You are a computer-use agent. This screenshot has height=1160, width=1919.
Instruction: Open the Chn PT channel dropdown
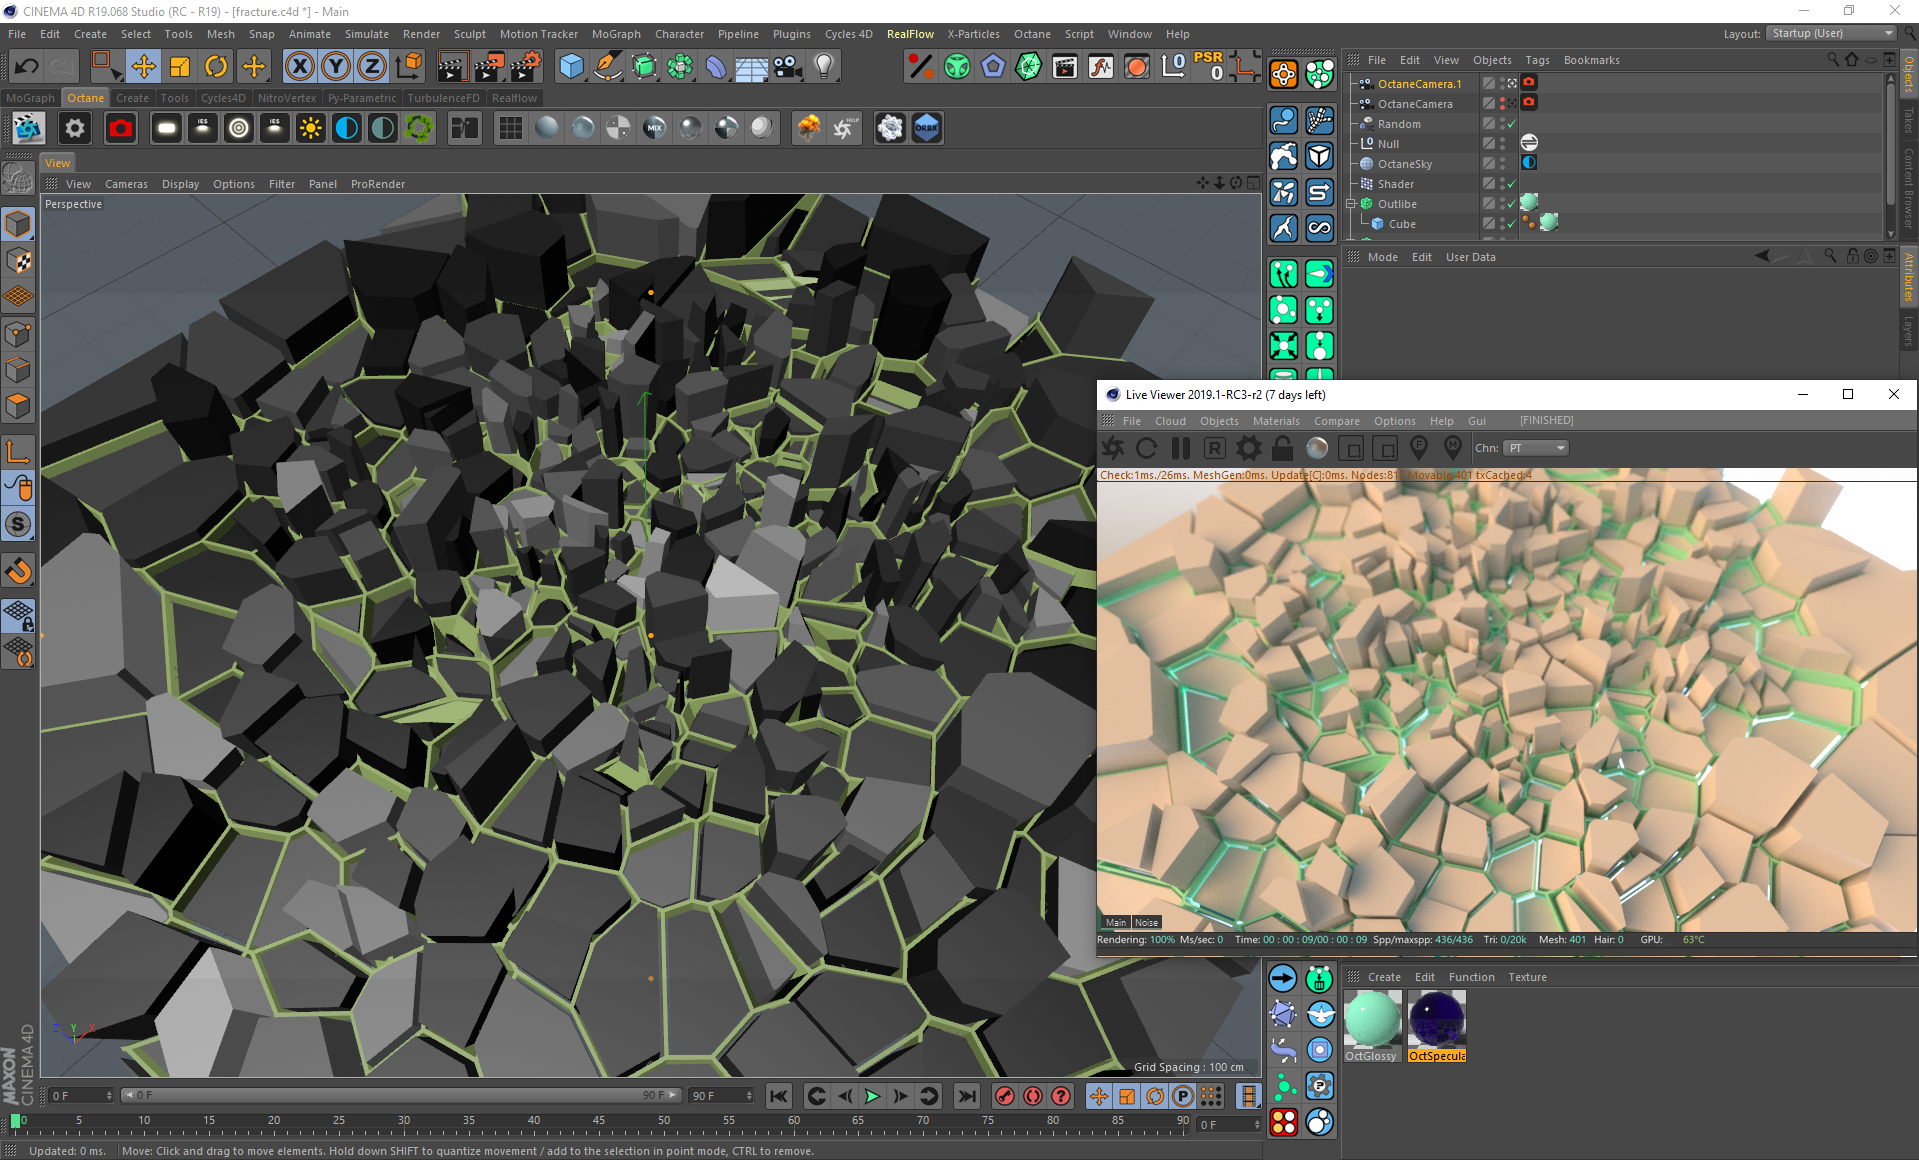pyautogui.click(x=1537, y=448)
